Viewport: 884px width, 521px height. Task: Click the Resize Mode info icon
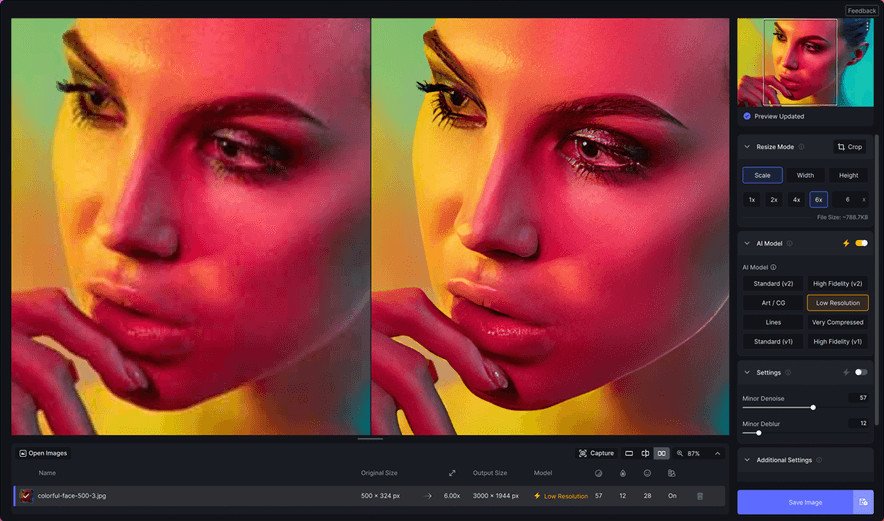pyautogui.click(x=801, y=147)
